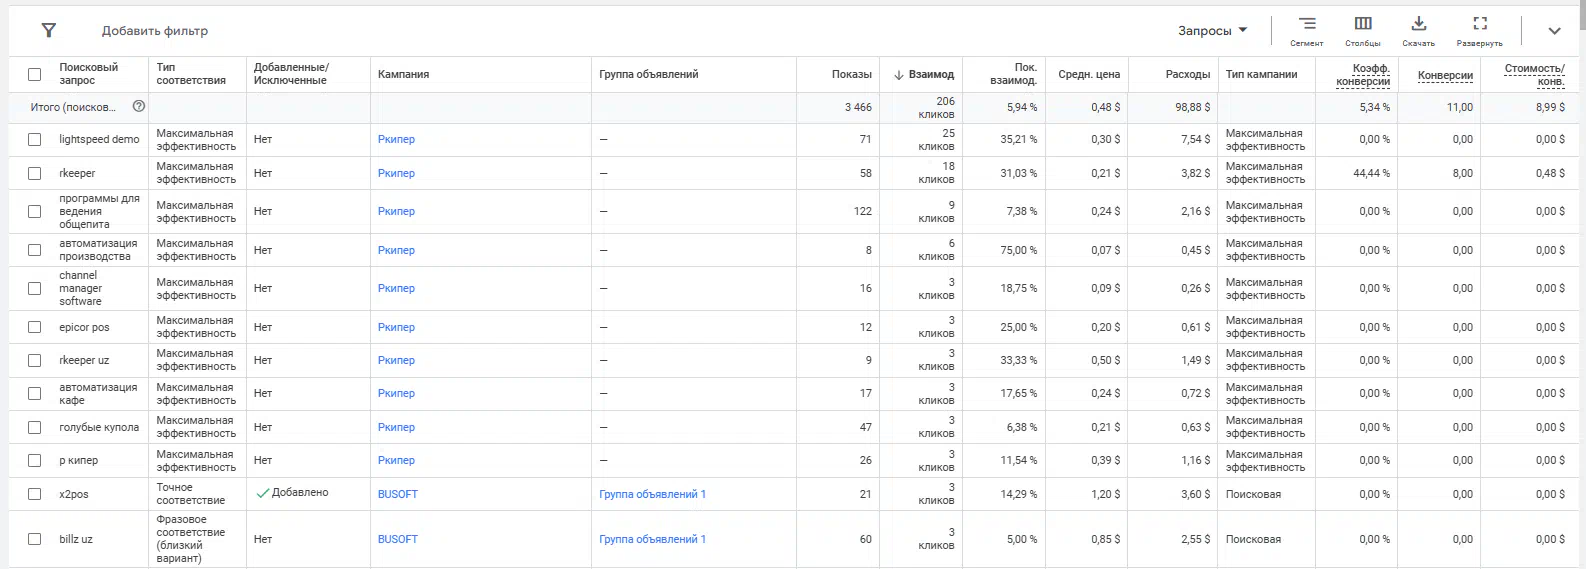
Task: Tick the checkbox for x2pos
Action: point(35,494)
